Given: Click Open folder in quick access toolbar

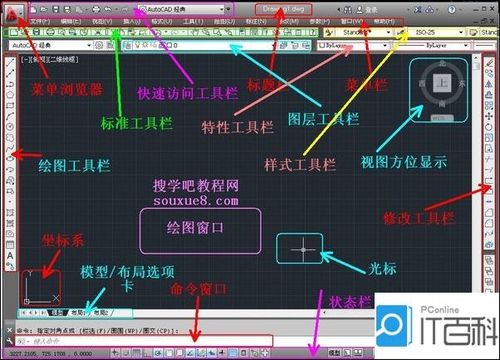Looking at the screenshot, I should coord(44,10).
